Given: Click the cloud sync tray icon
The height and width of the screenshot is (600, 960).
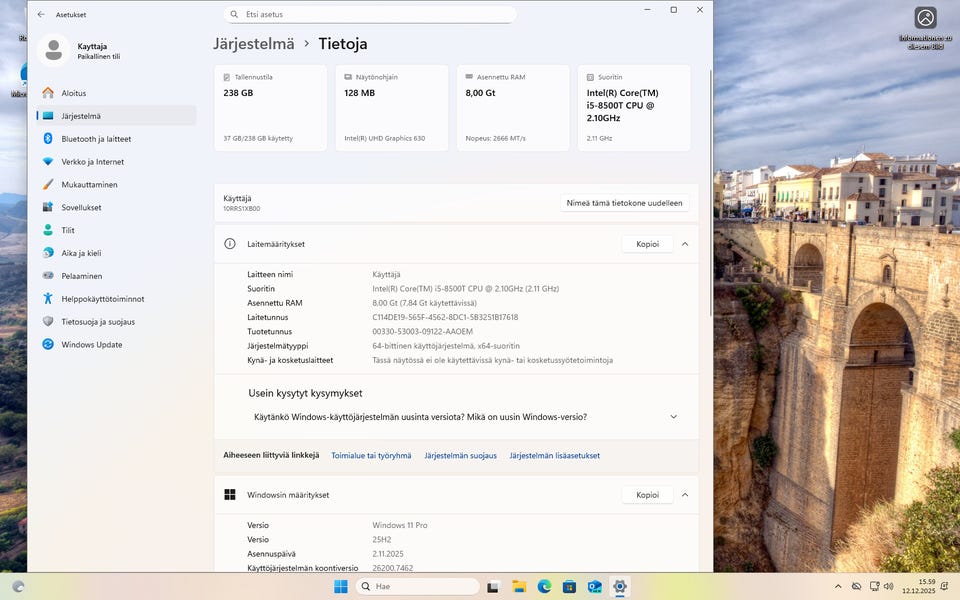Looking at the screenshot, I should point(857,587).
